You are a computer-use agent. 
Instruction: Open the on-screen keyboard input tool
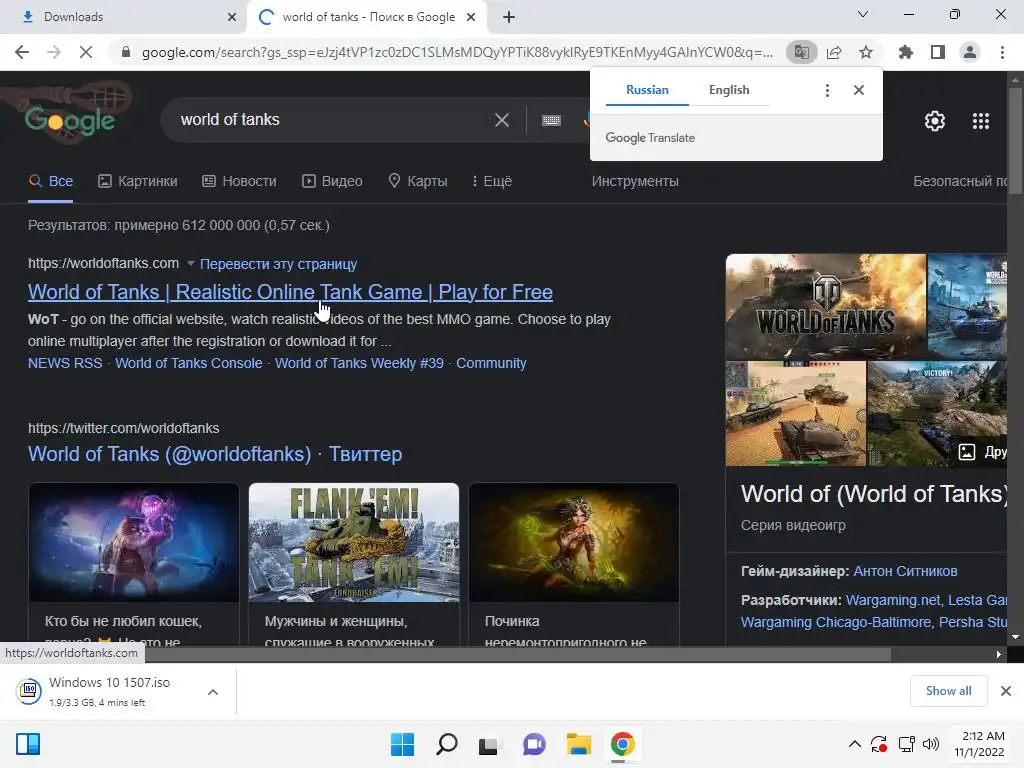pyautogui.click(x=551, y=120)
